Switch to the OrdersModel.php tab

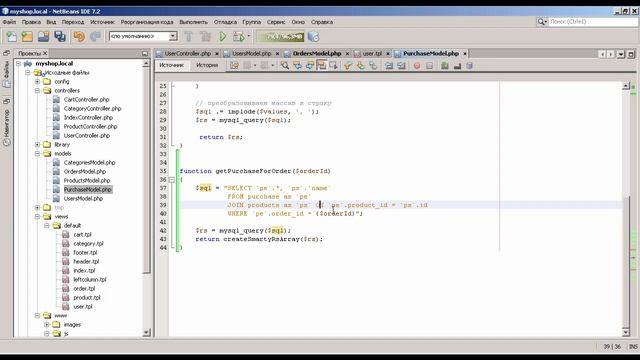click(x=317, y=53)
